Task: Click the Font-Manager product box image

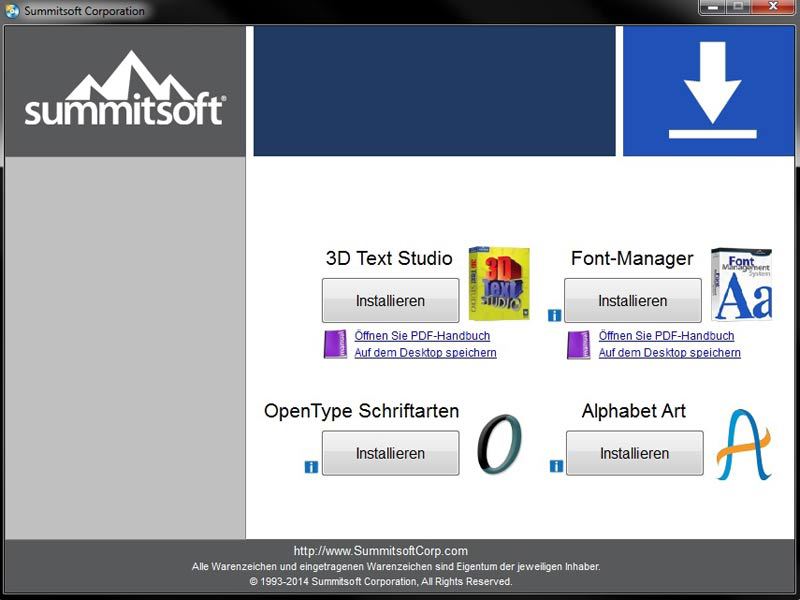Action: [x=741, y=284]
